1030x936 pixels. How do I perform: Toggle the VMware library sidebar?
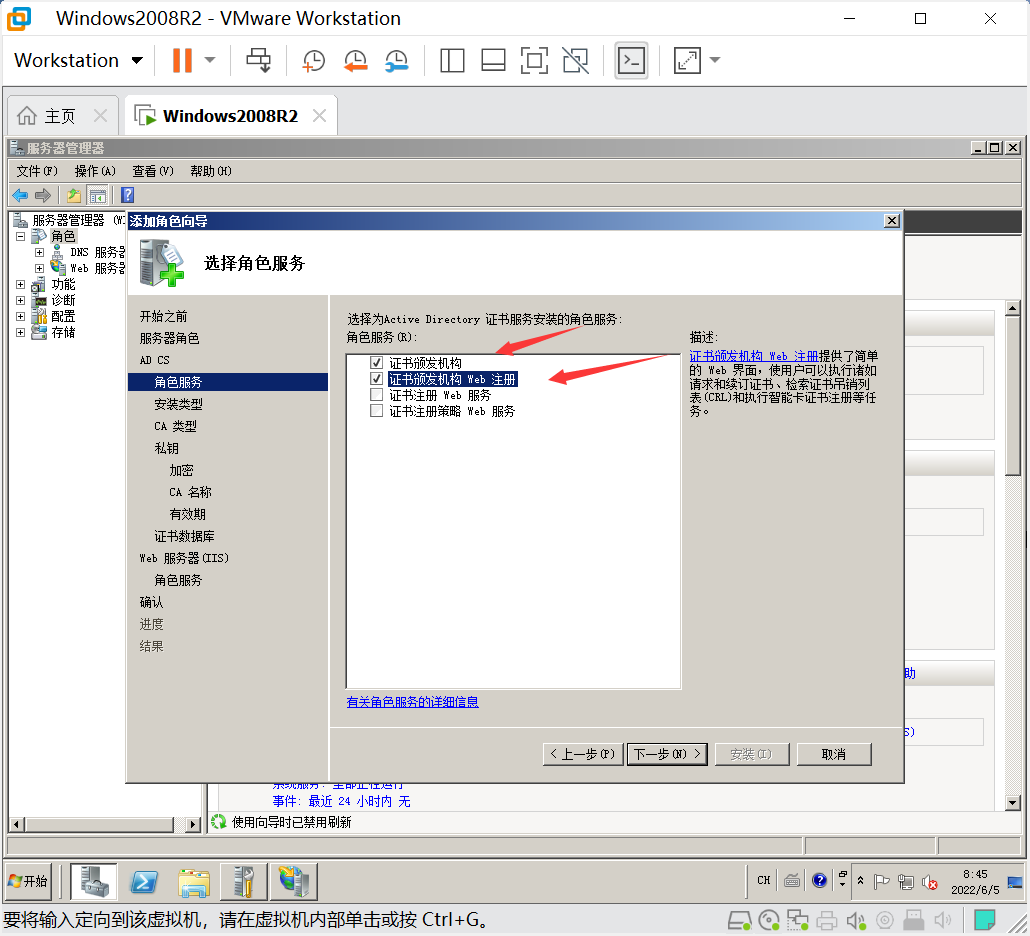452,60
